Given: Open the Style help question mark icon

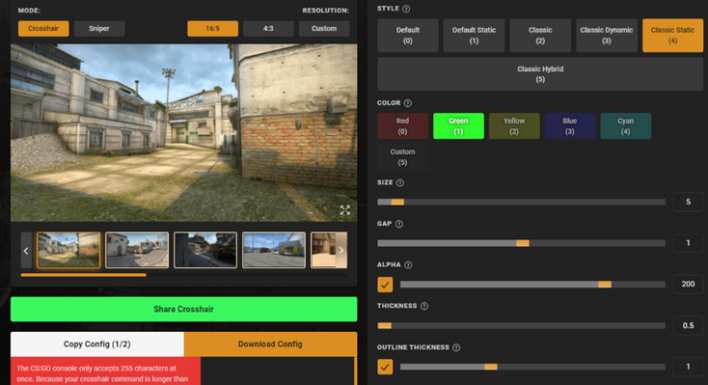Looking at the screenshot, I should click(x=406, y=9).
